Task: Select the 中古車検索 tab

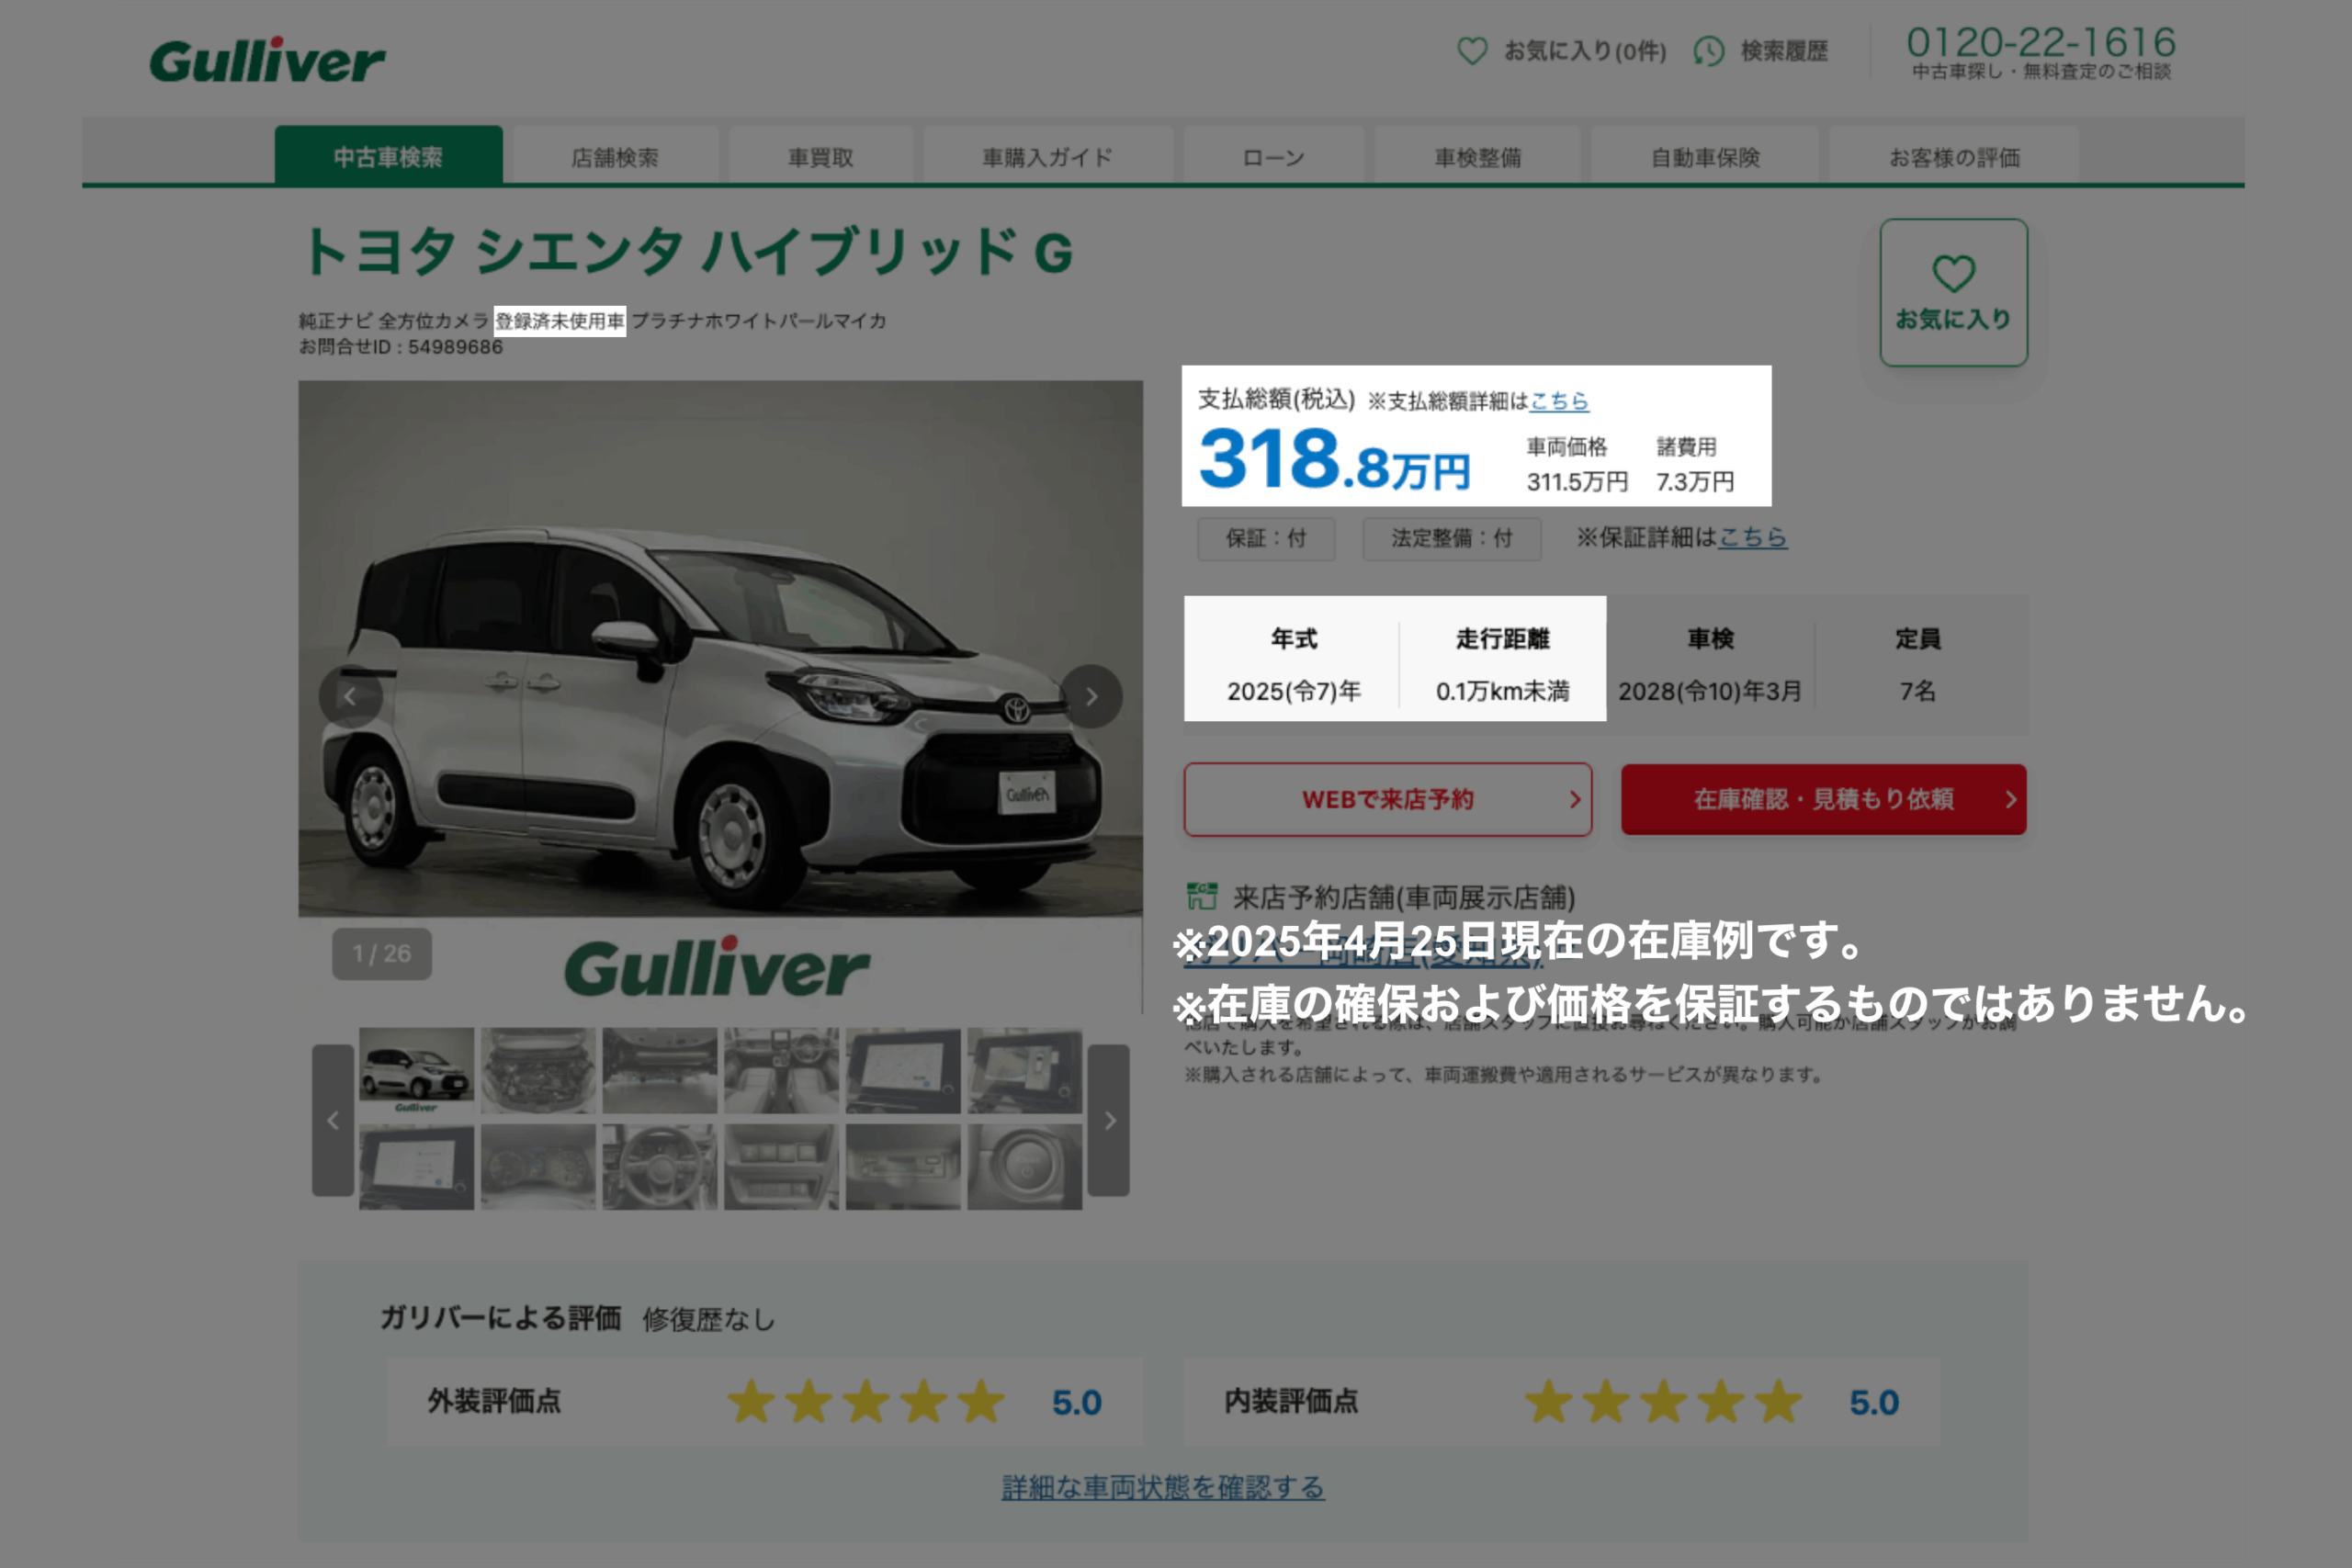Action: [x=388, y=156]
